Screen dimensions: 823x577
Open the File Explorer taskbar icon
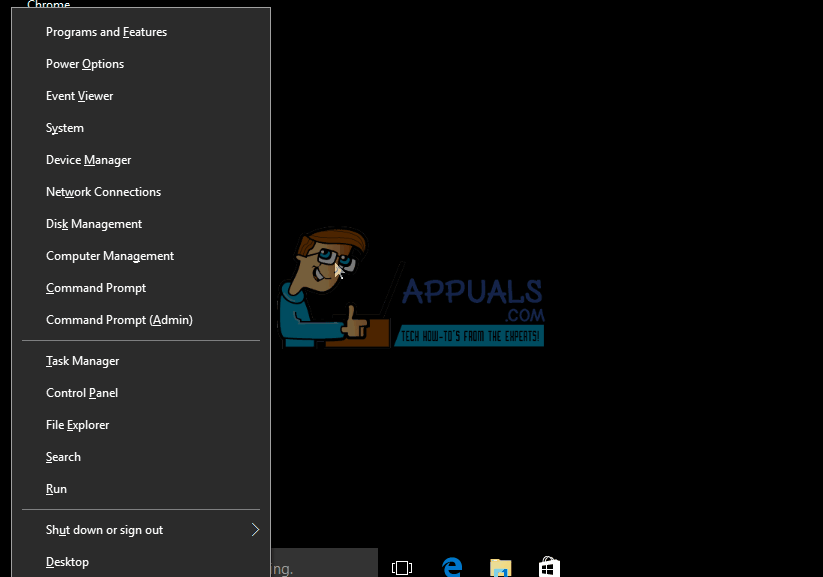[x=501, y=566]
